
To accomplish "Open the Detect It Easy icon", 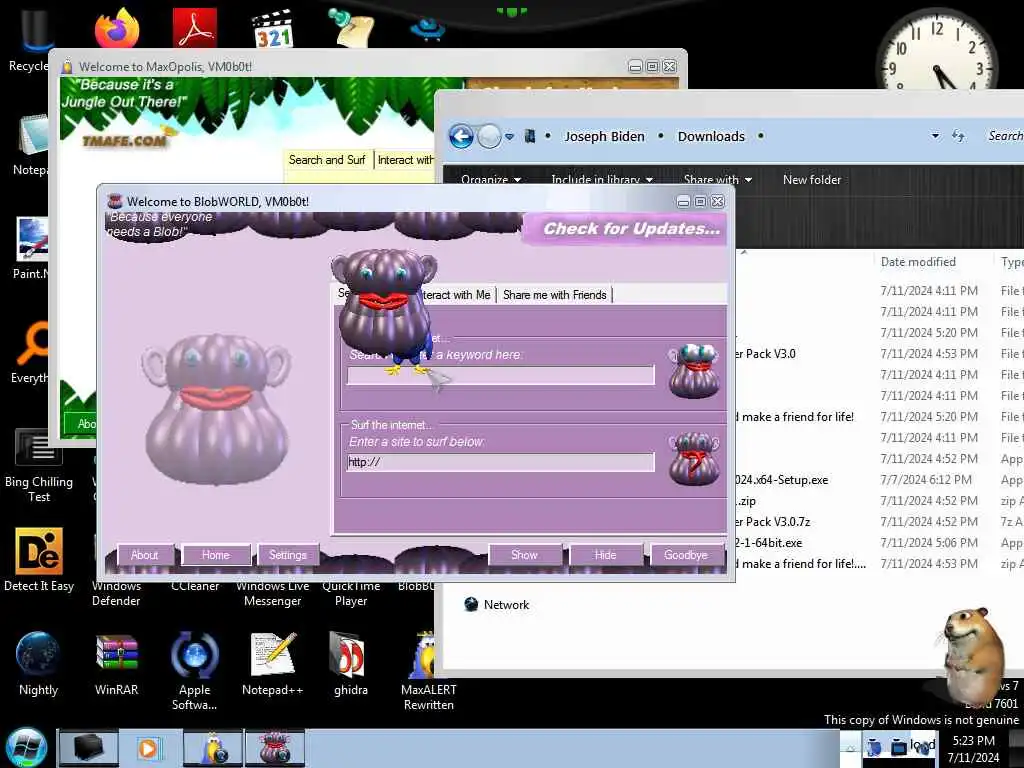I will click(39, 560).
